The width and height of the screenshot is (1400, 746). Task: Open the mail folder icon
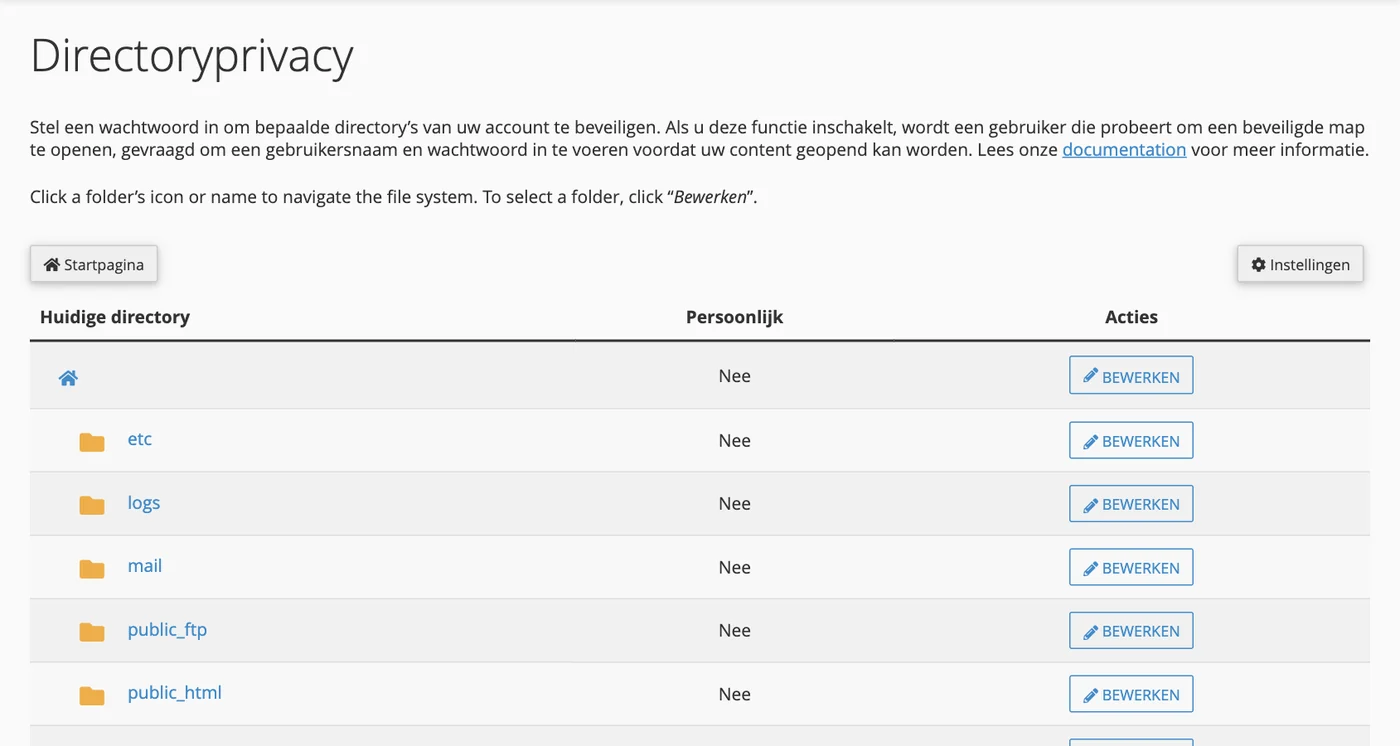click(92, 568)
